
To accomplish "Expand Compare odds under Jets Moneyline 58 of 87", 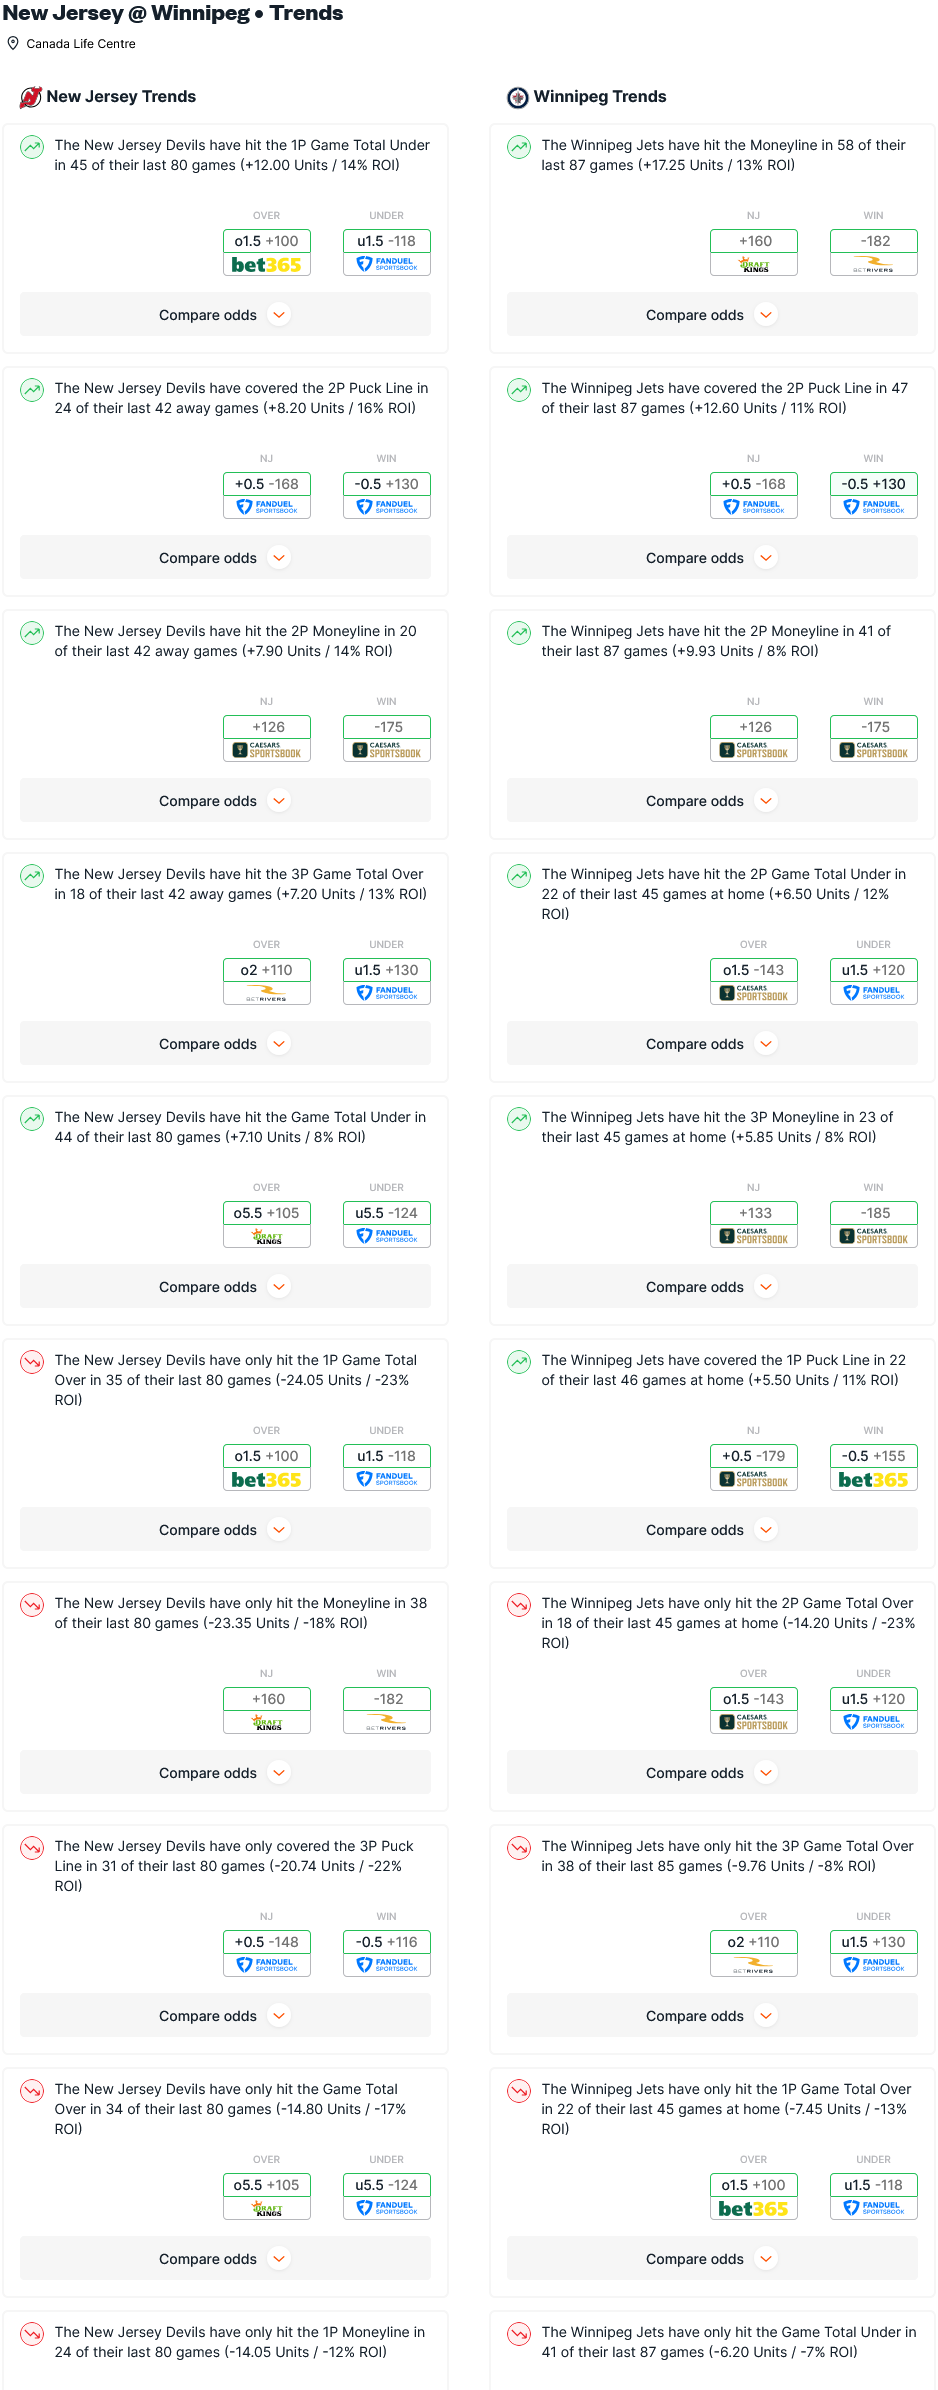I will click(712, 315).
